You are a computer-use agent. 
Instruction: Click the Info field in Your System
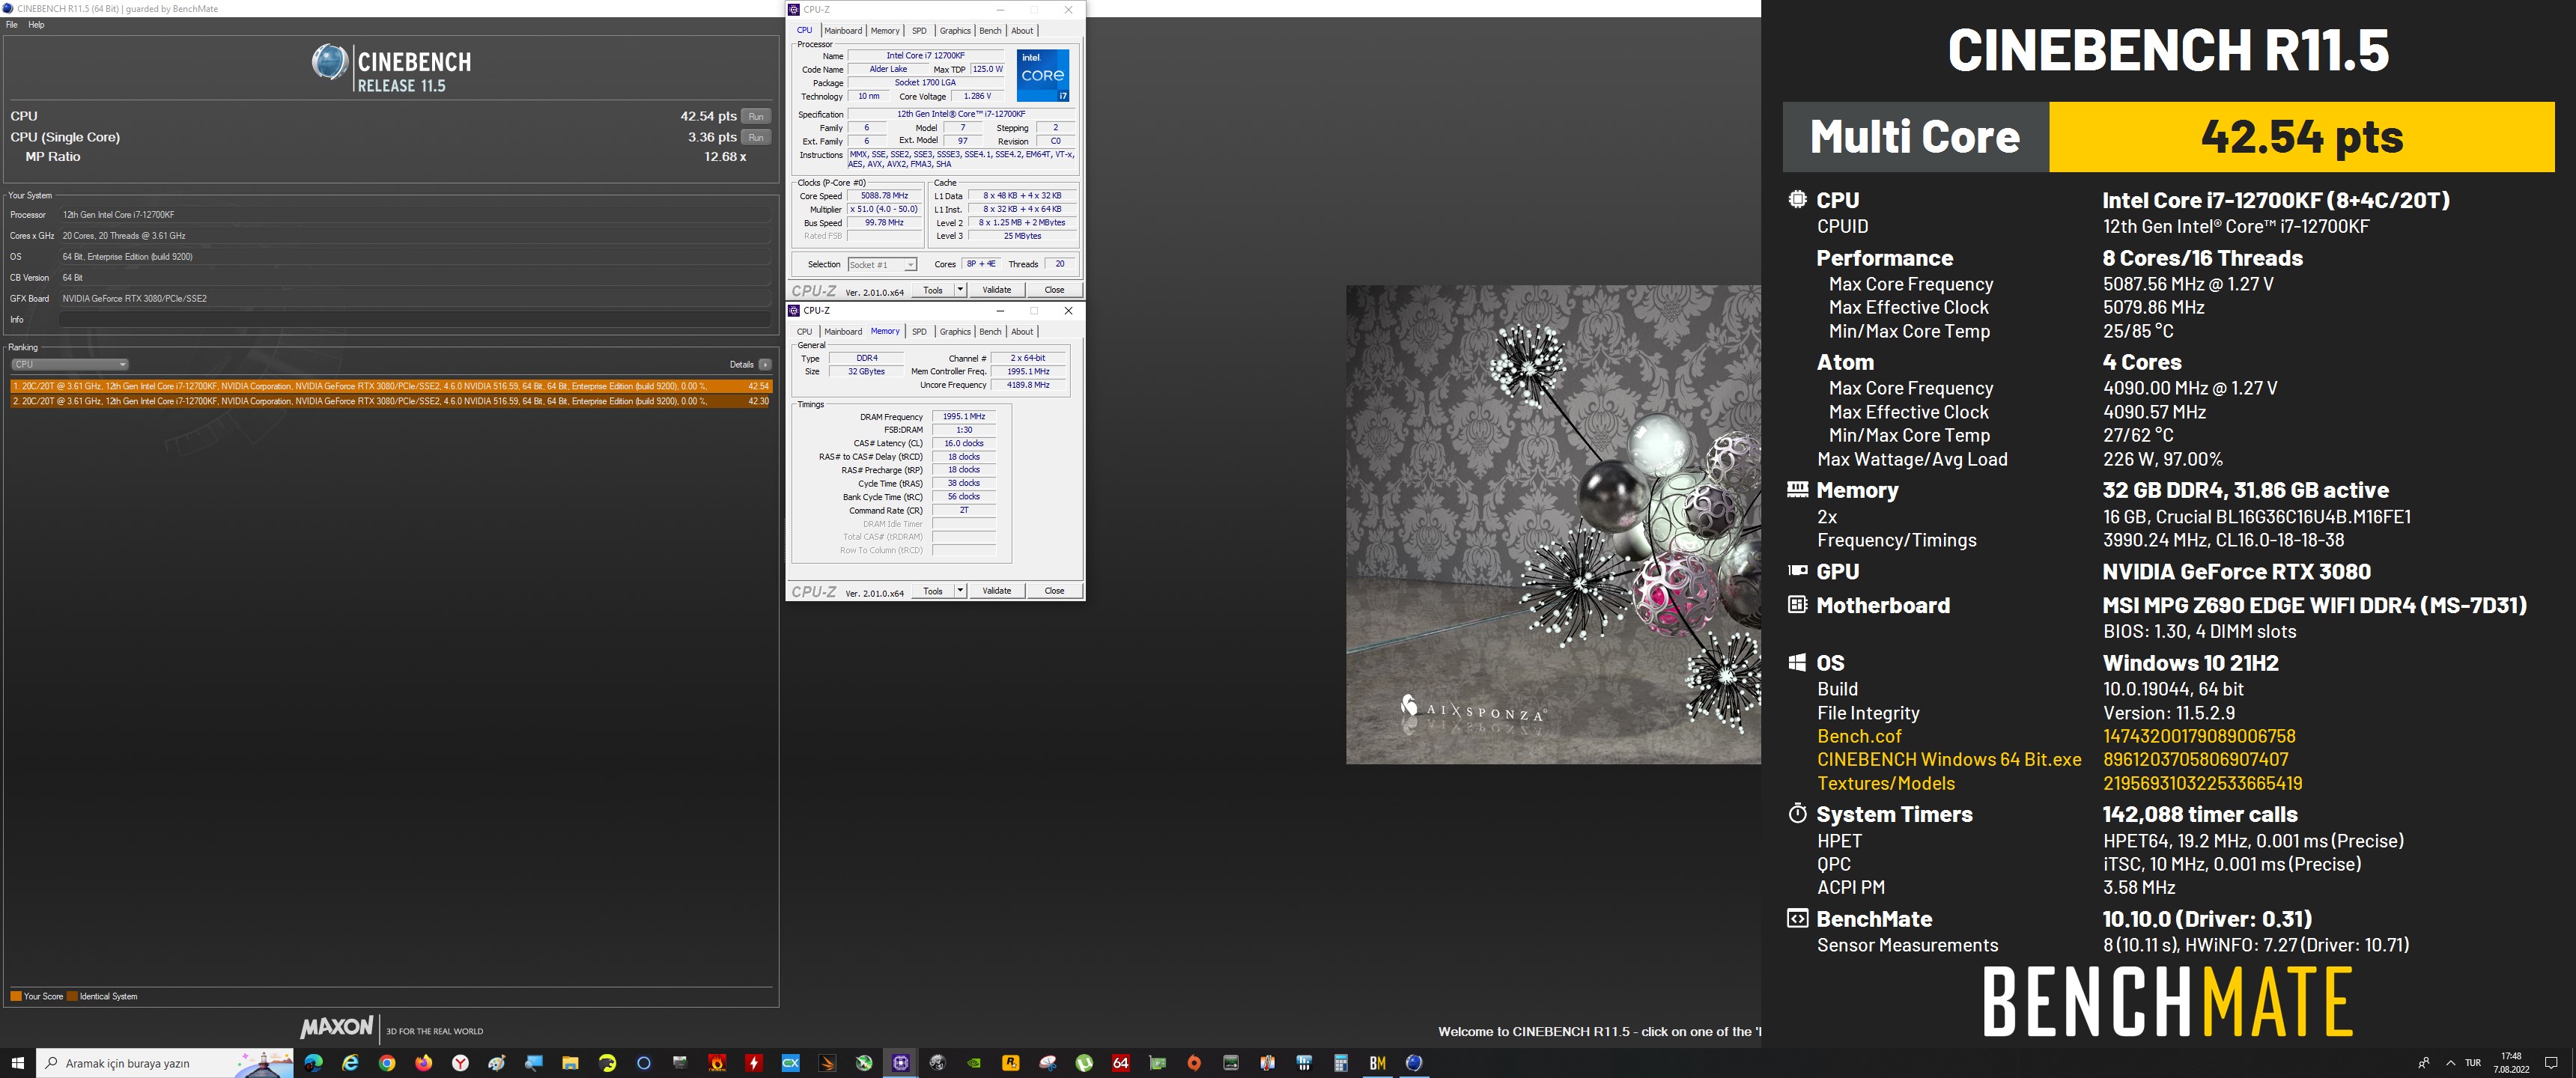pyautogui.click(x=415, y=320)
